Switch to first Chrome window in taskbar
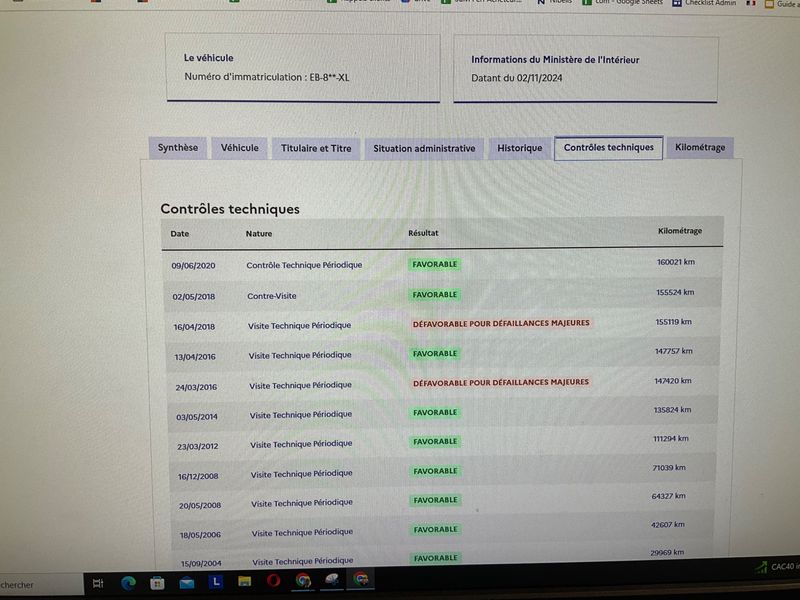Screen dimensions: 800x600 tap(303, 580)
